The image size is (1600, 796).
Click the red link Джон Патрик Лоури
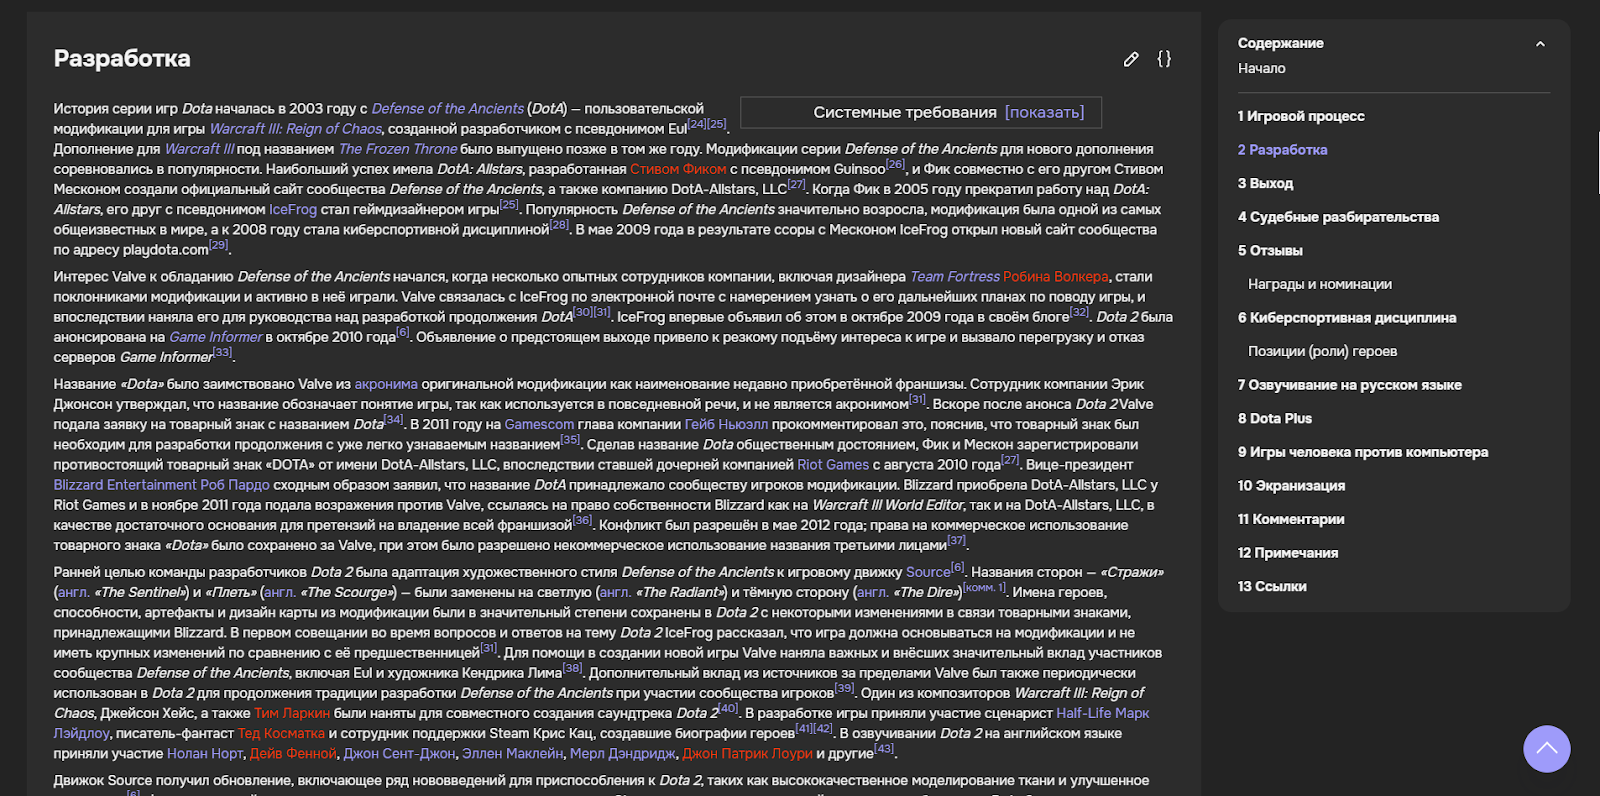[748, 754]
